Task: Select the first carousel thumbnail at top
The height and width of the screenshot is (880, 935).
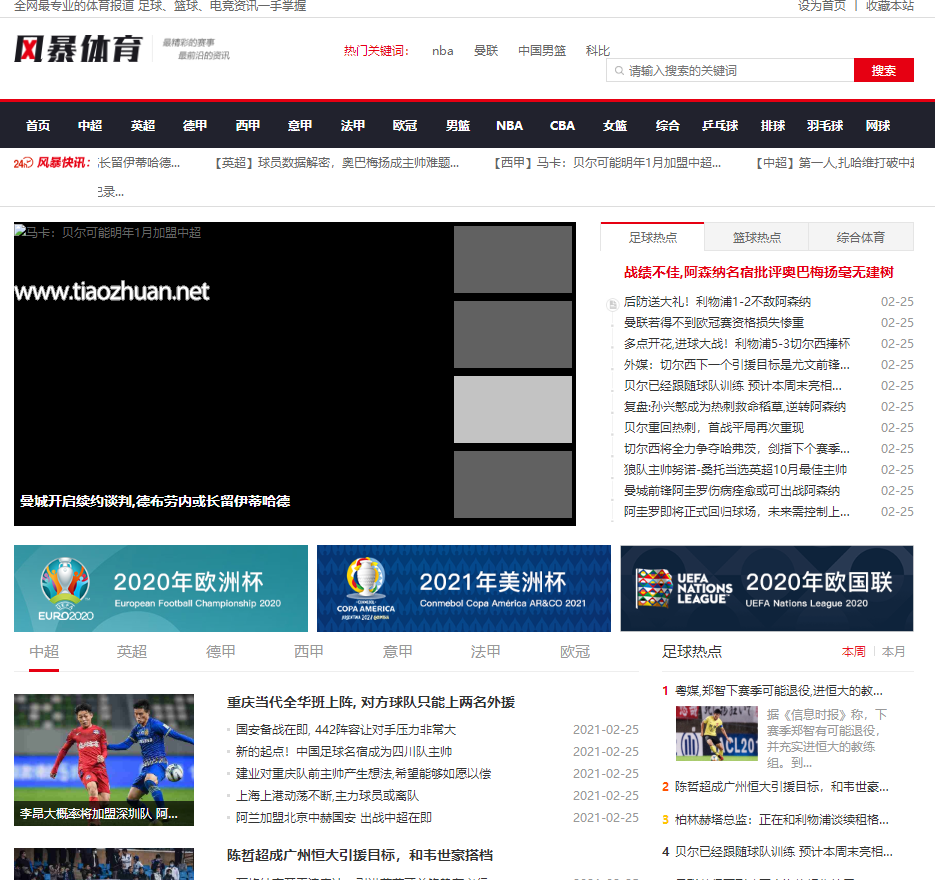Action: [512, 259]
